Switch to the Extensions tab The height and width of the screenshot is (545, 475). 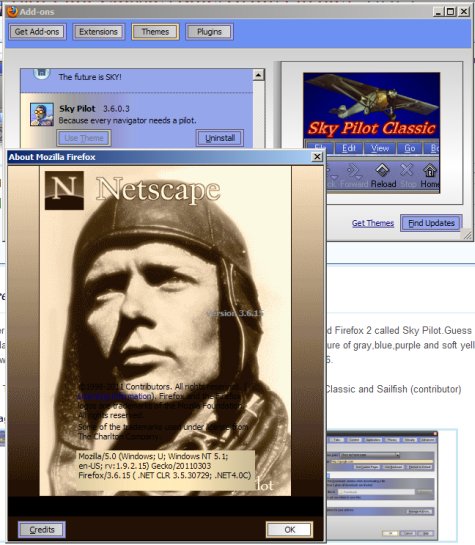point(98,32)
